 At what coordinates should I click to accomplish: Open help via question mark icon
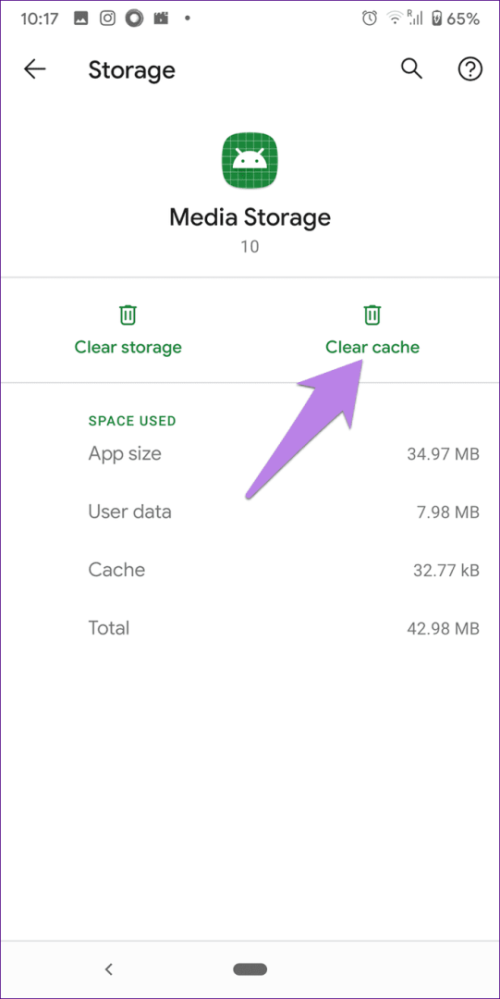point(470,69)
